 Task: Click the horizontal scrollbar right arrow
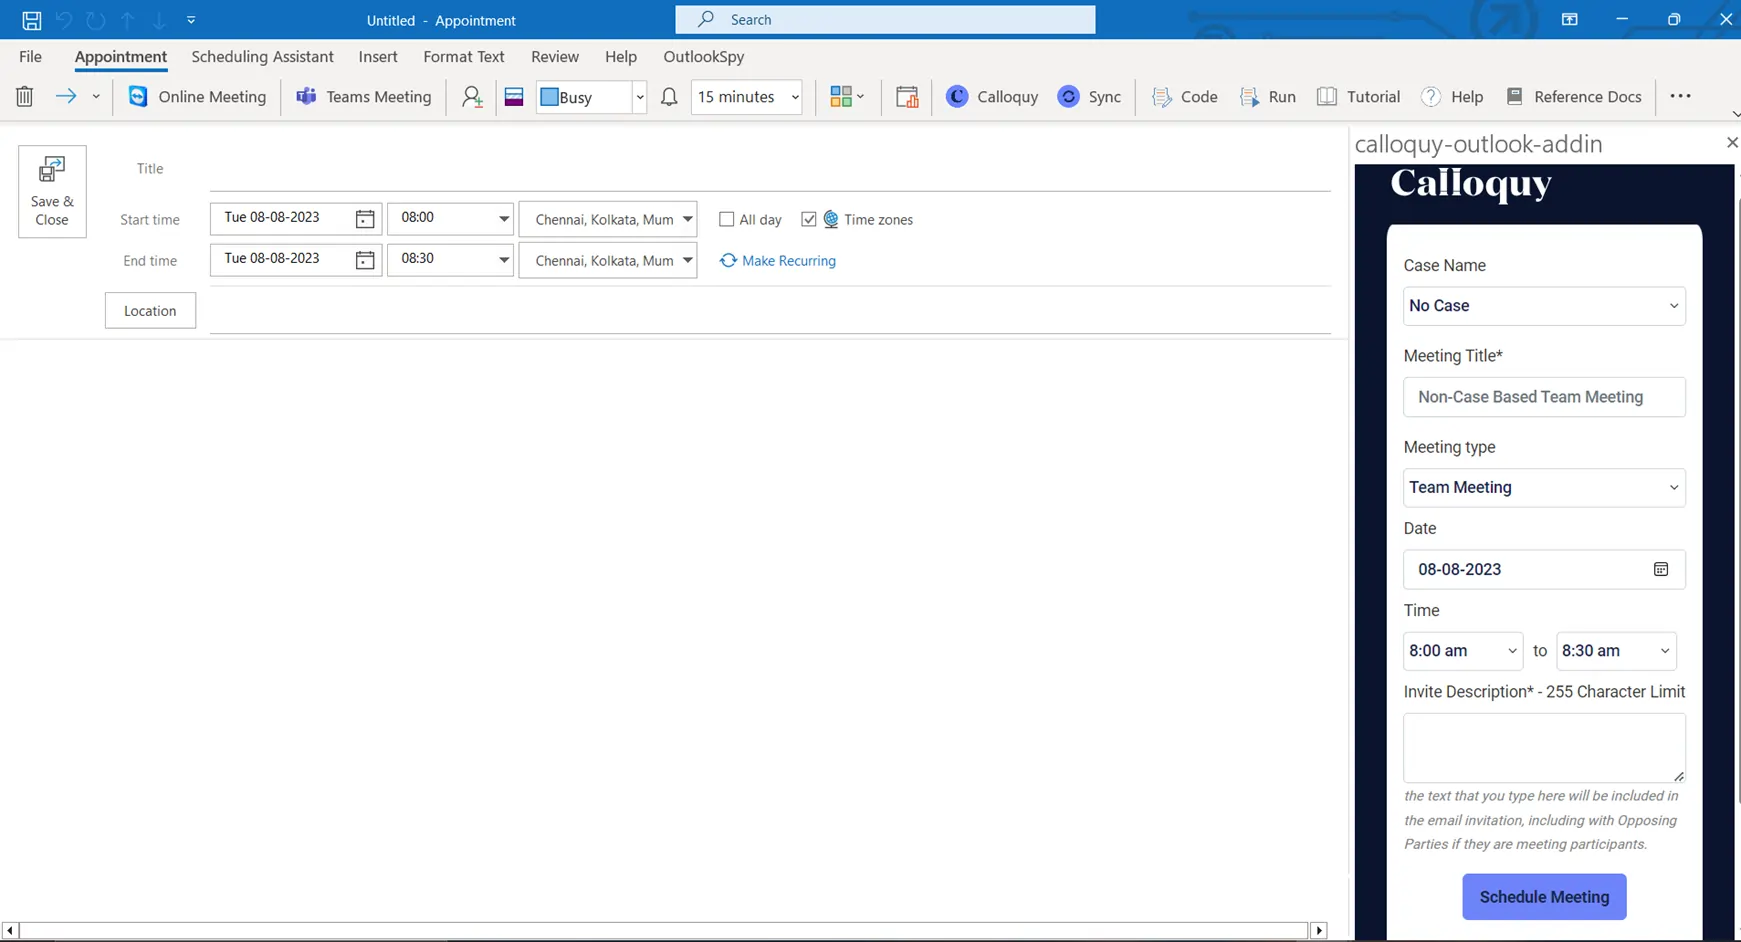tap(1319, 931)
